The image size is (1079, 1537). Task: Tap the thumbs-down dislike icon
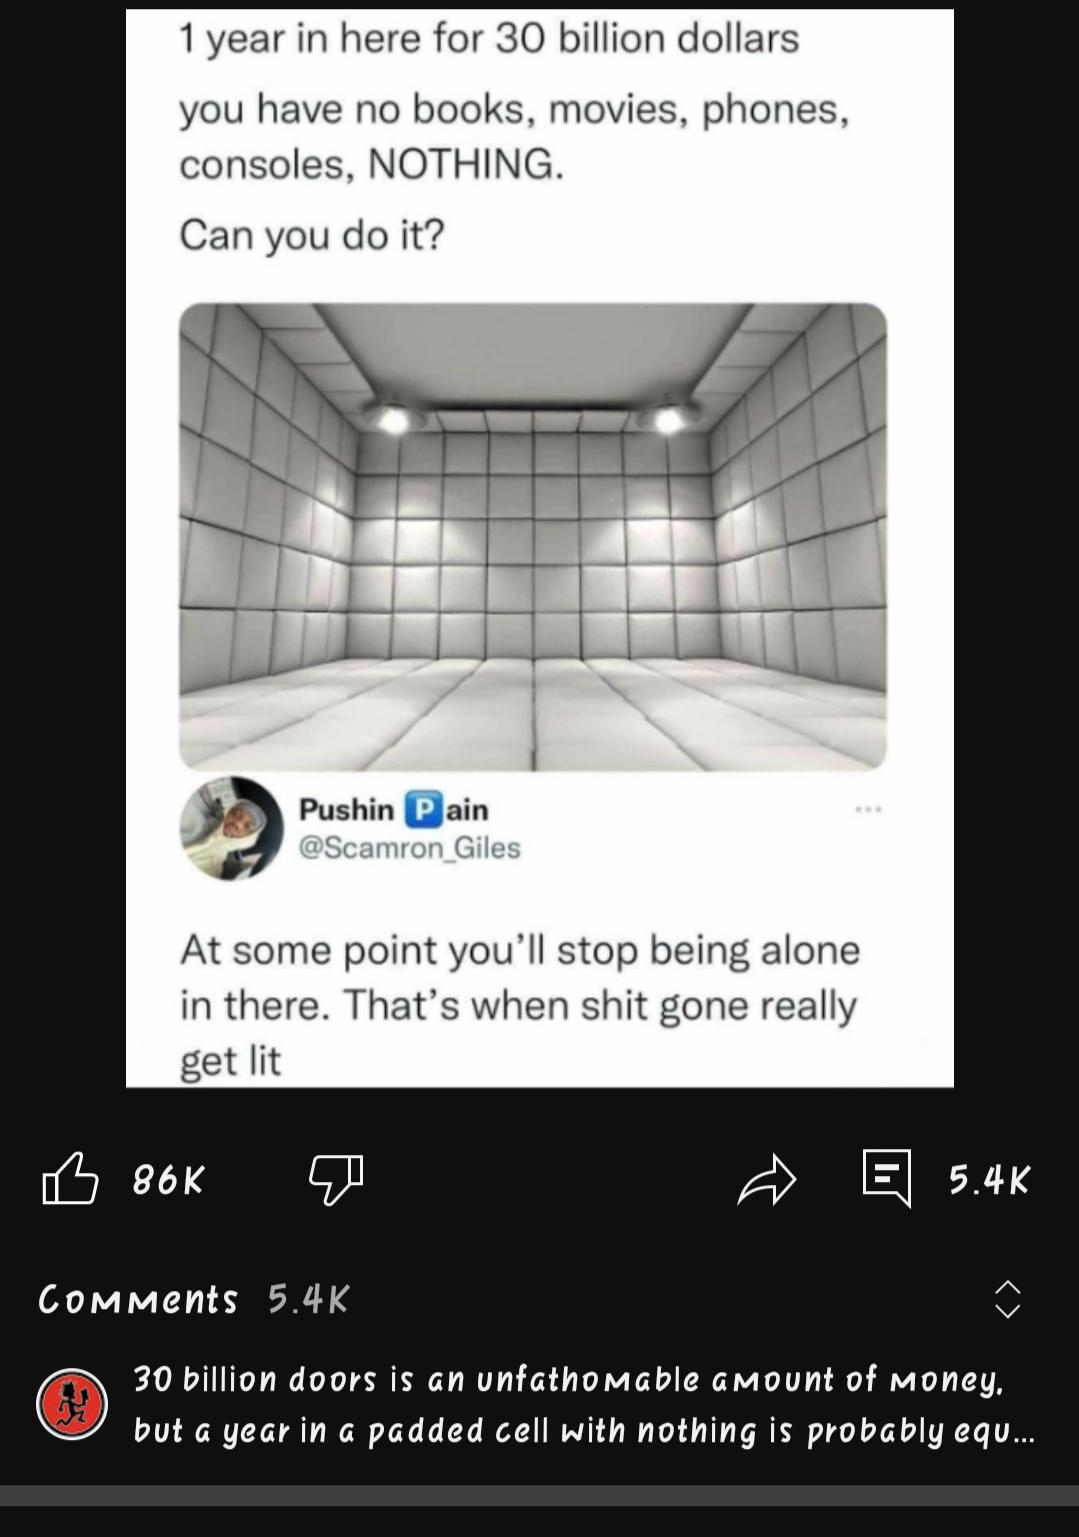click(x=336, y=1179)
